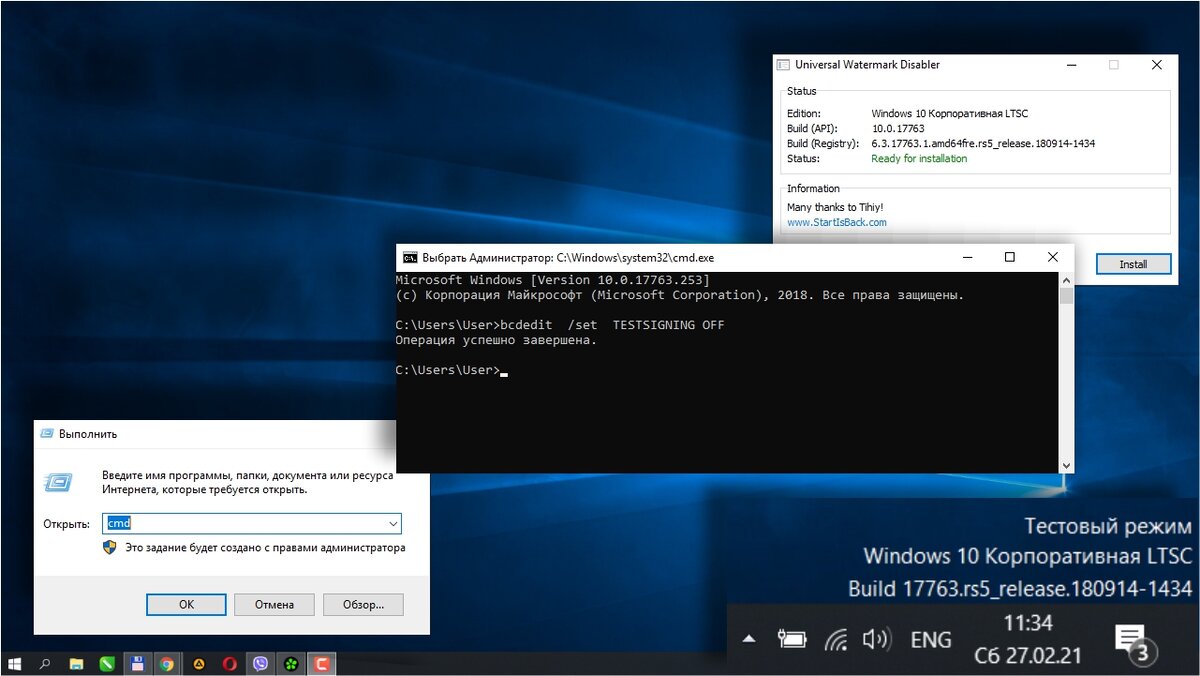Click Edition value in Watermark Disabler window

coord(949,113)
